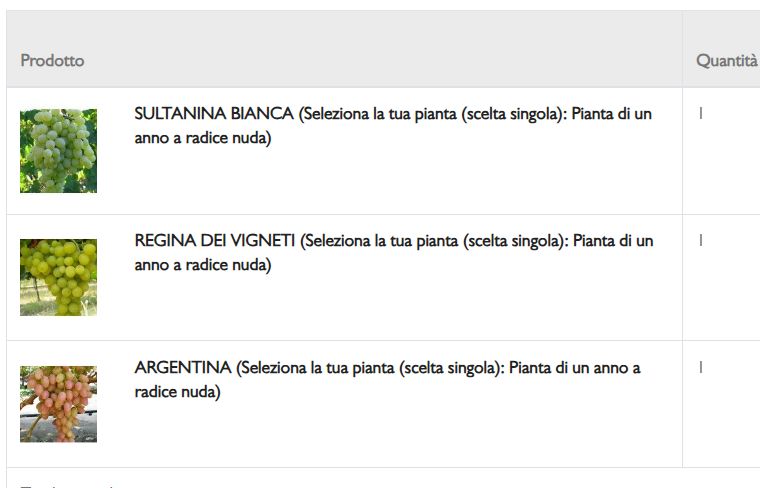Select the quantity in Regina dei Vigneti row
760x488 pixels.
point(701,241)
